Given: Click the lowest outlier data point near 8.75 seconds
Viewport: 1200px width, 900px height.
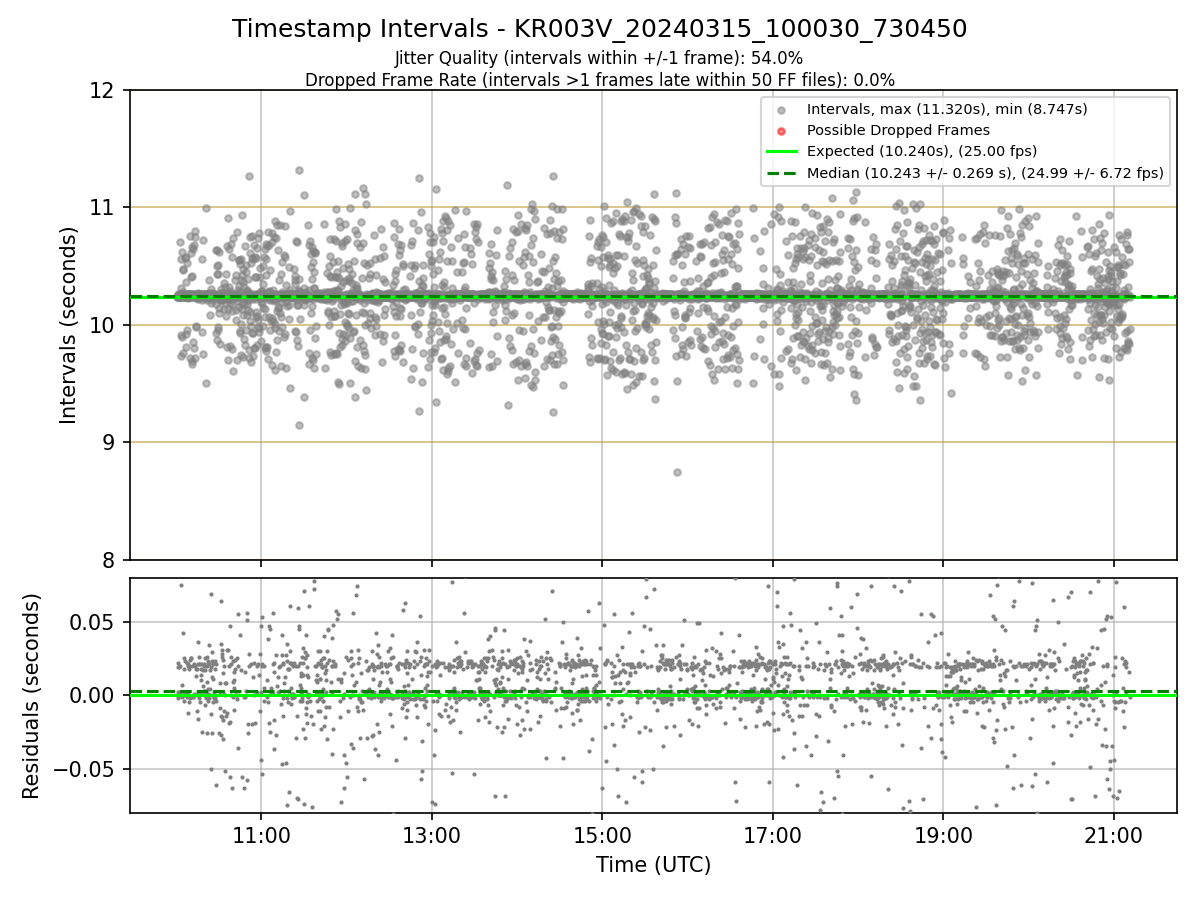Looking at the screenshot, I should point(677,472).
